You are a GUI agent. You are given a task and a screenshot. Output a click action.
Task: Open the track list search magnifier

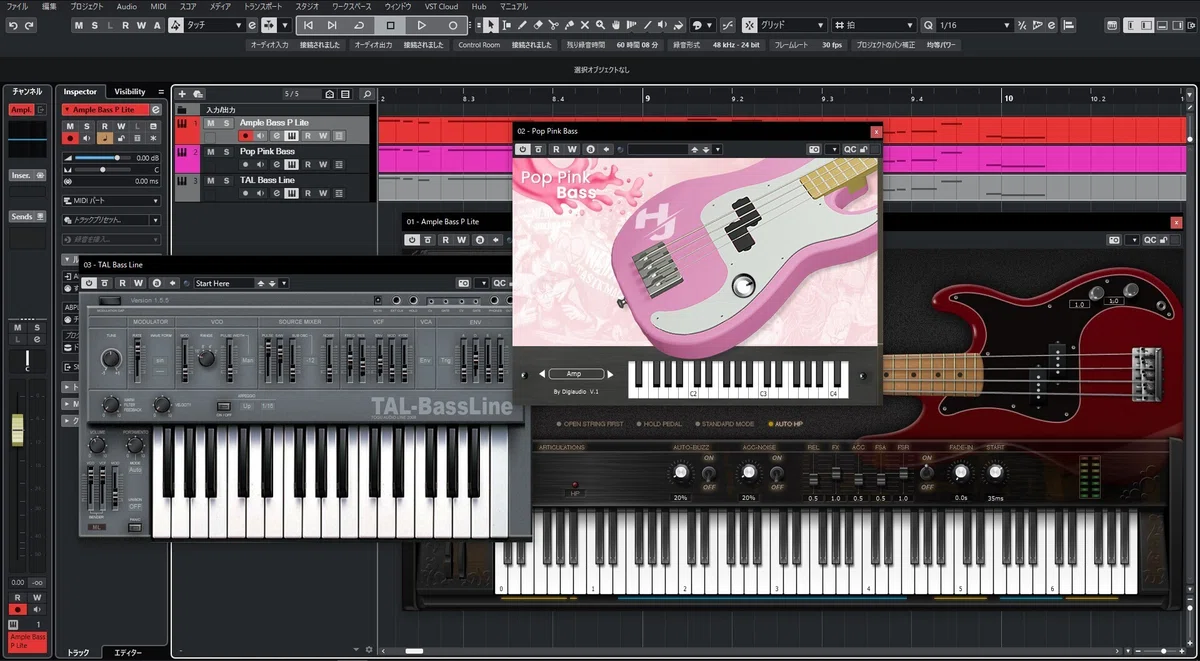(367, 94)
